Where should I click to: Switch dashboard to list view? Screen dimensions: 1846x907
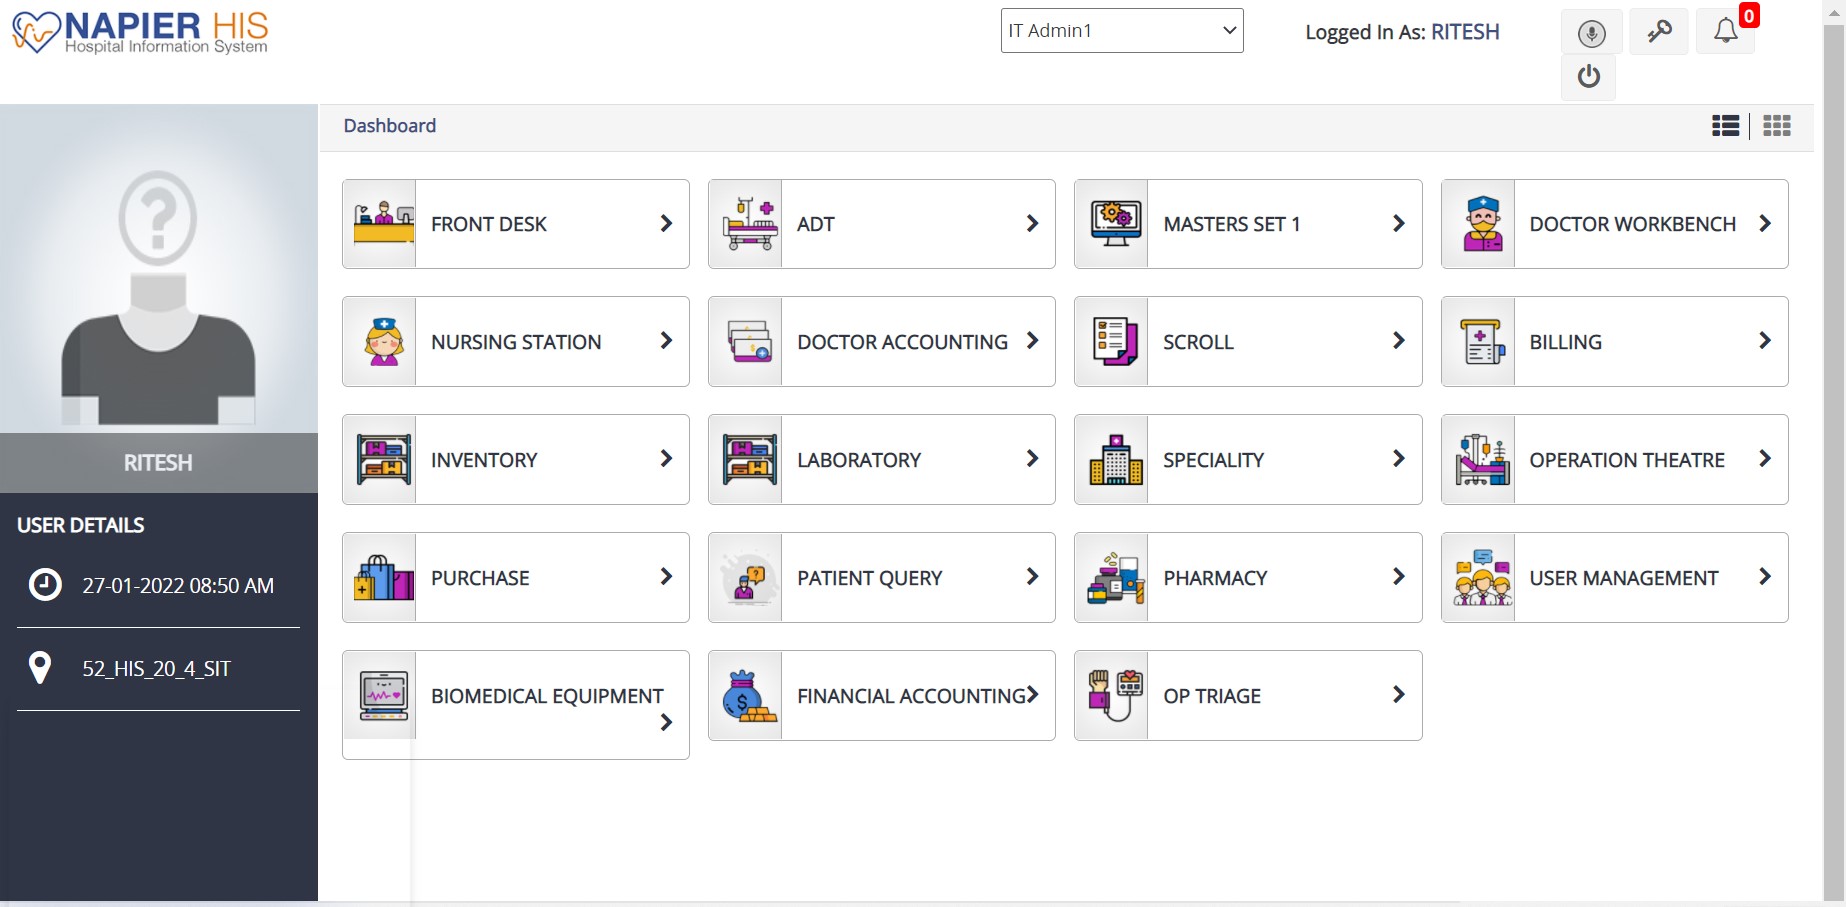click(1725, 125)
